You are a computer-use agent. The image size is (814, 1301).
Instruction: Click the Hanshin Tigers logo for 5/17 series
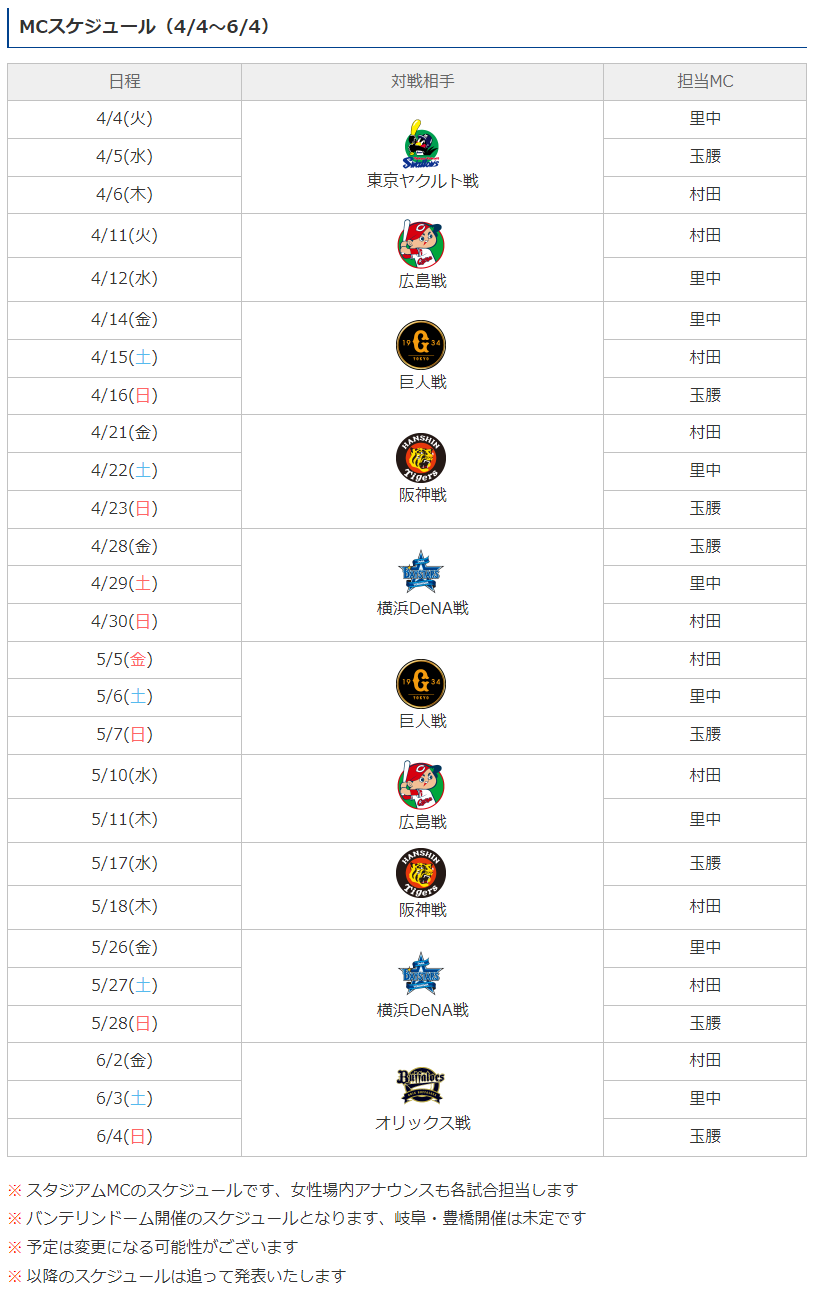(x=422, y=873)
